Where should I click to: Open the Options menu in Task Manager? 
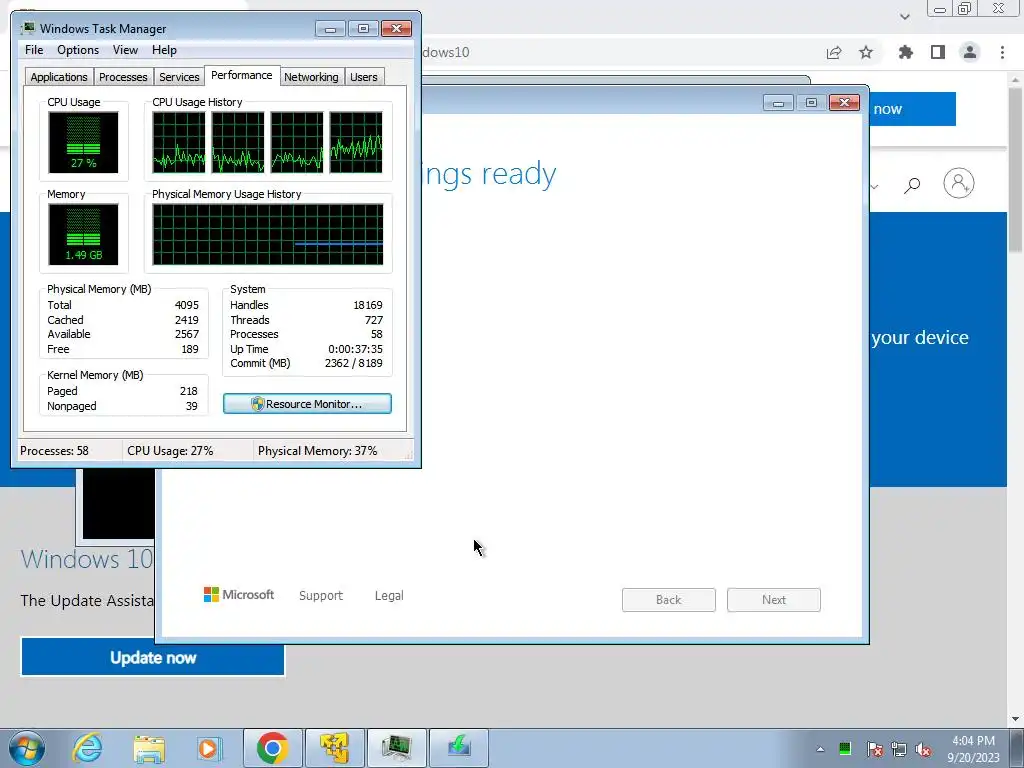78,50
